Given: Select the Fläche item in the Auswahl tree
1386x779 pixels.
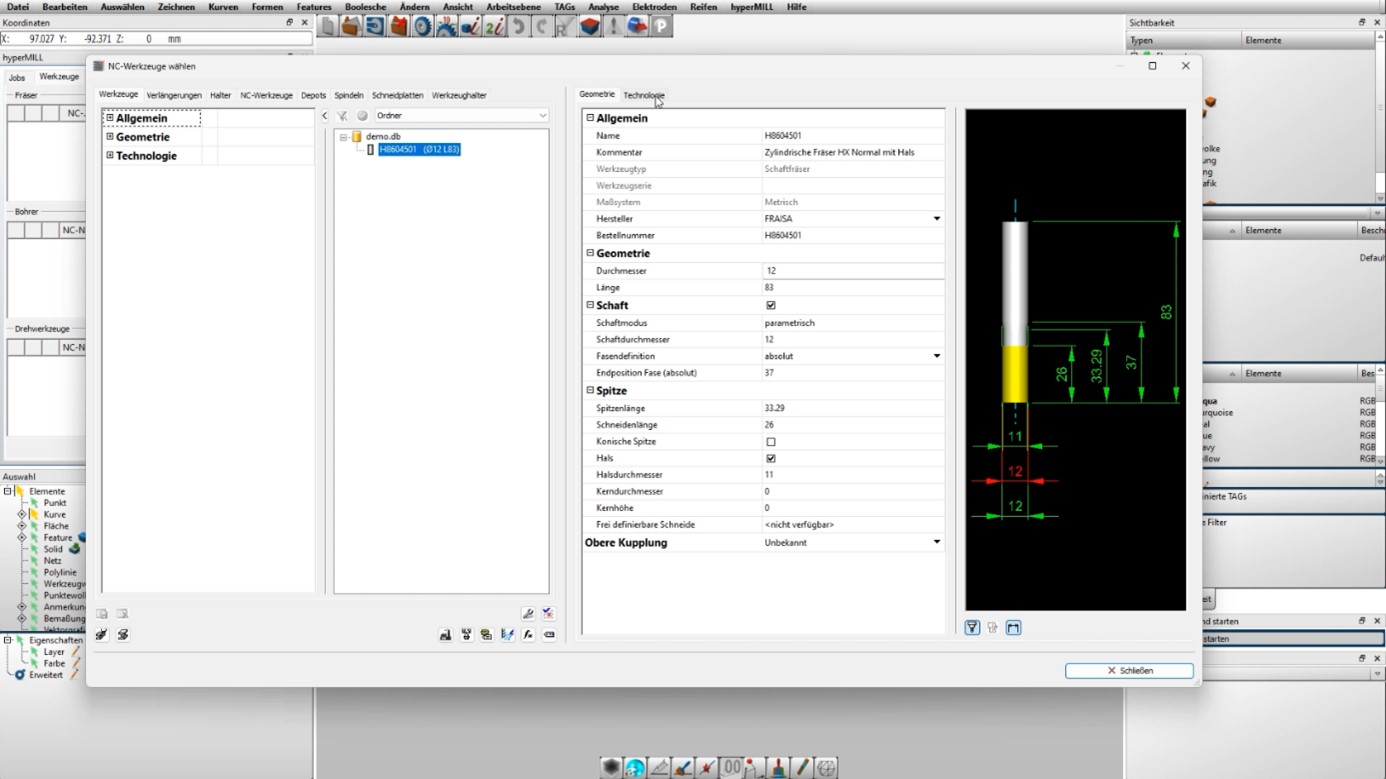Looking at the screenshot, I should 56,526.
